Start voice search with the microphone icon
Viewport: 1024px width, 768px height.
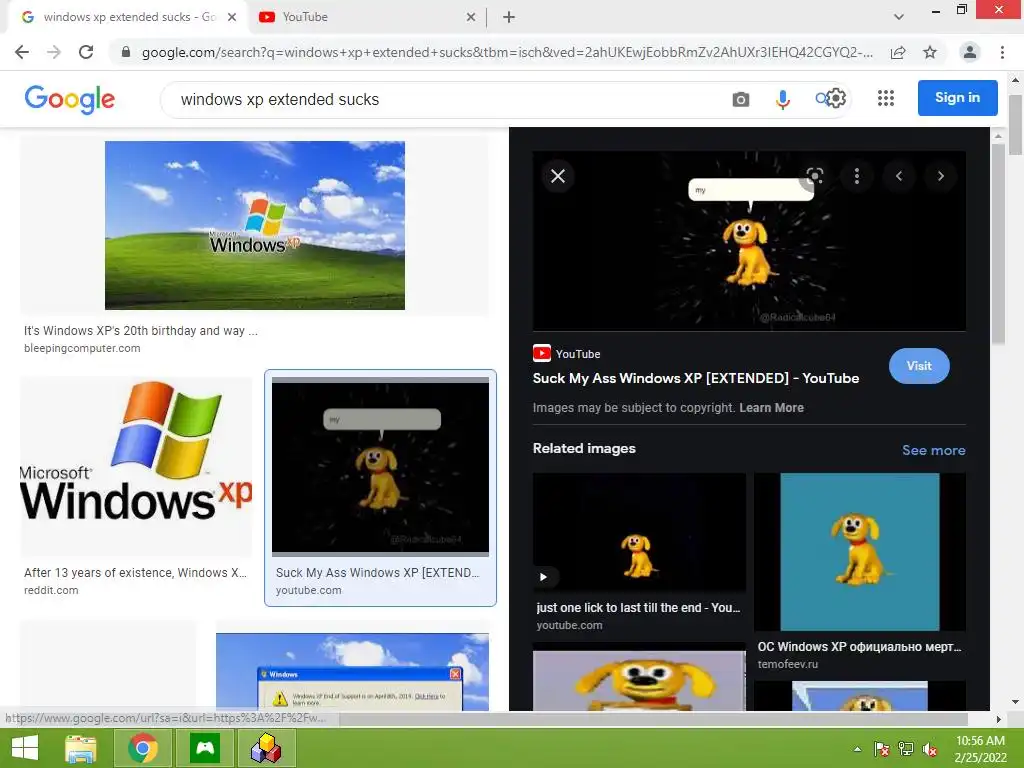coord(782,99)
